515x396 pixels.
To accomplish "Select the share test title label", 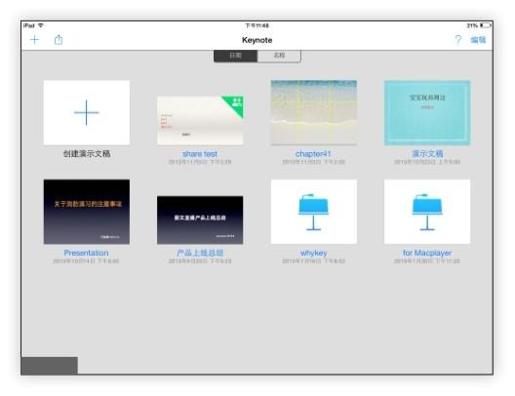I will point(200,154).
